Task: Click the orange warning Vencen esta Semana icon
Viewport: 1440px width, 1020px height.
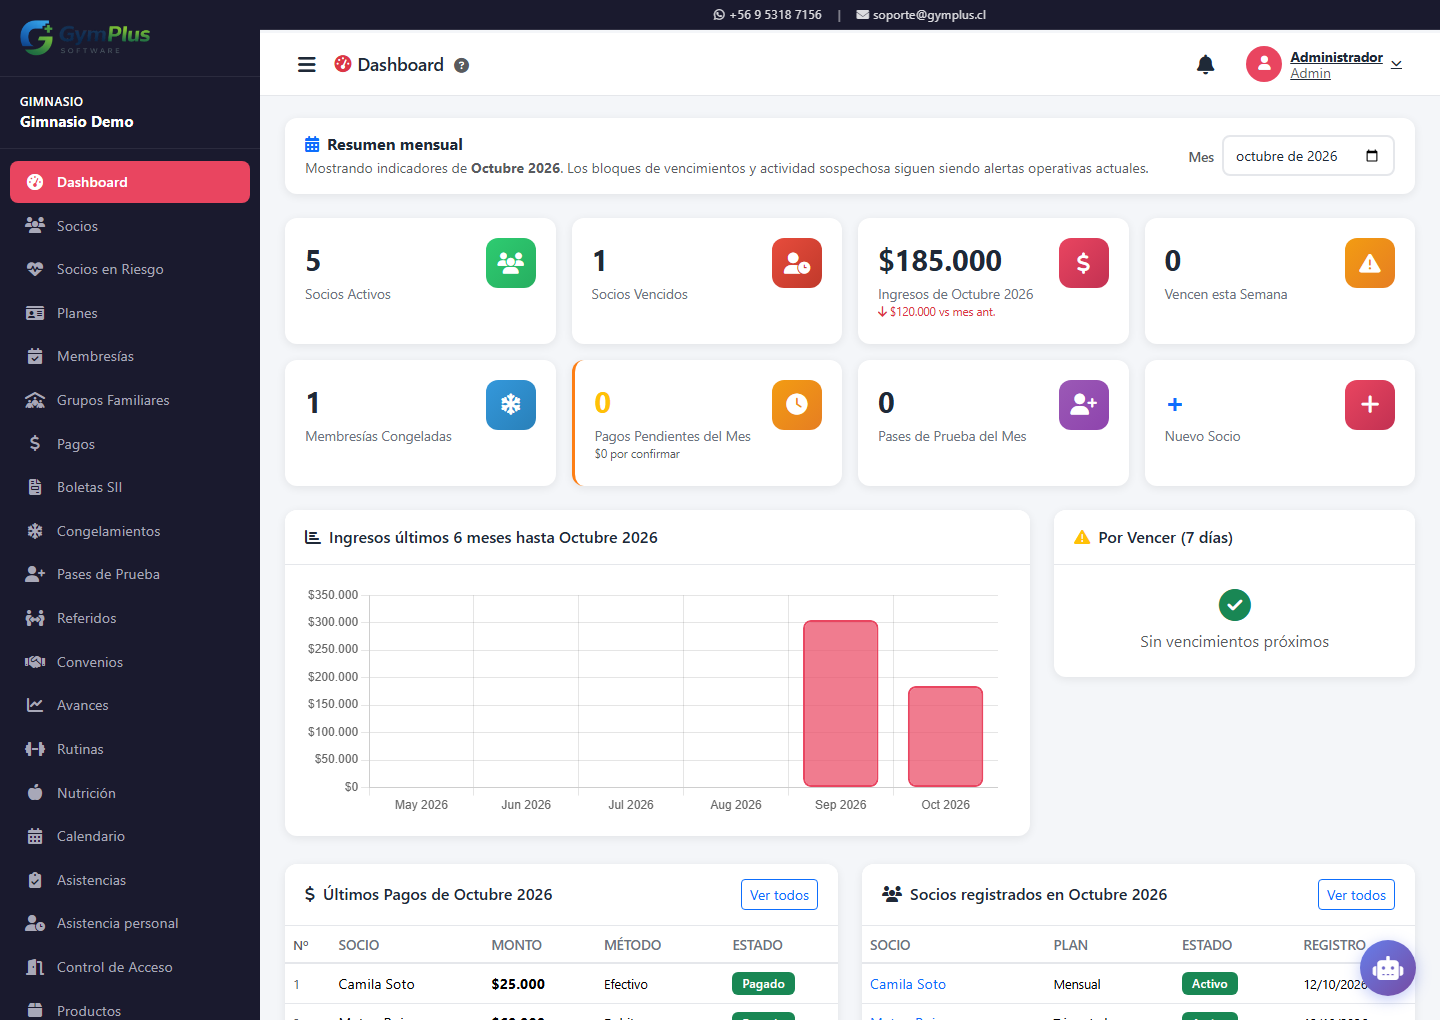Action: pyautogui.click(x=1370, y=263)
